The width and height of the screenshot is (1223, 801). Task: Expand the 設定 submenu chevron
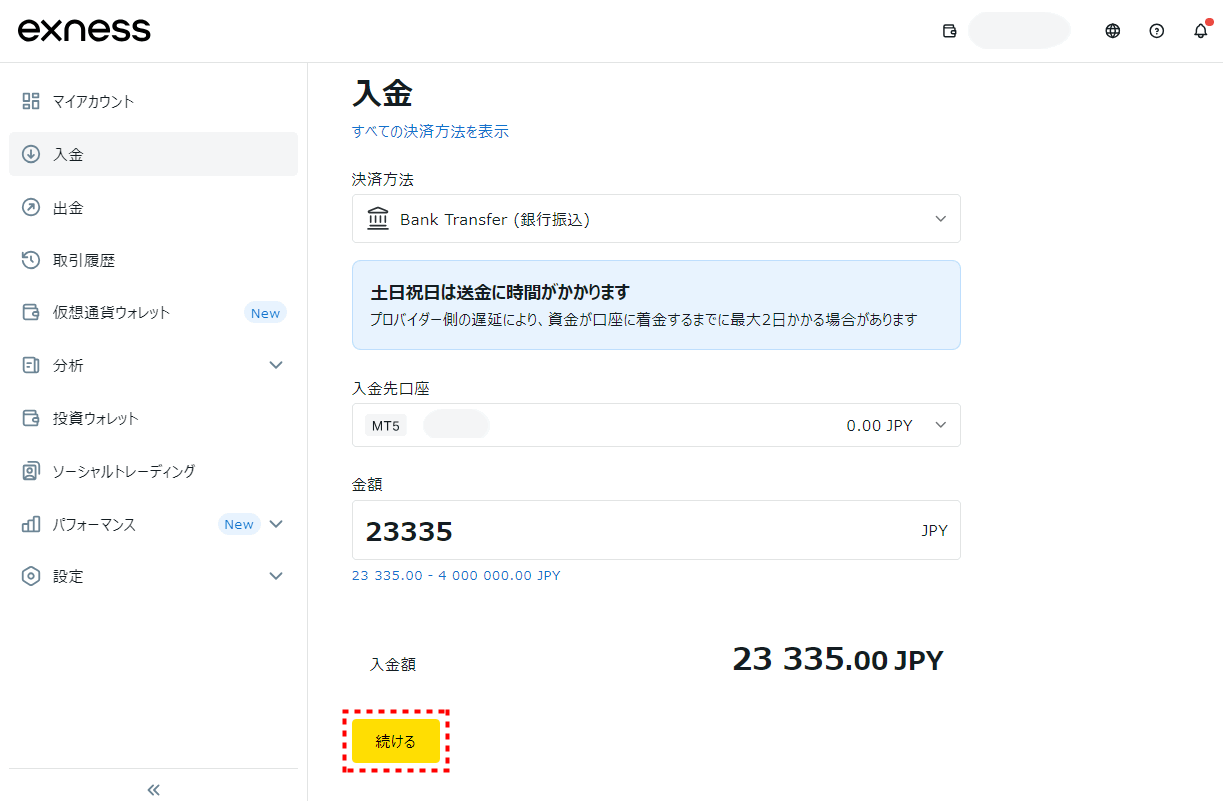[x=277, y=576]
